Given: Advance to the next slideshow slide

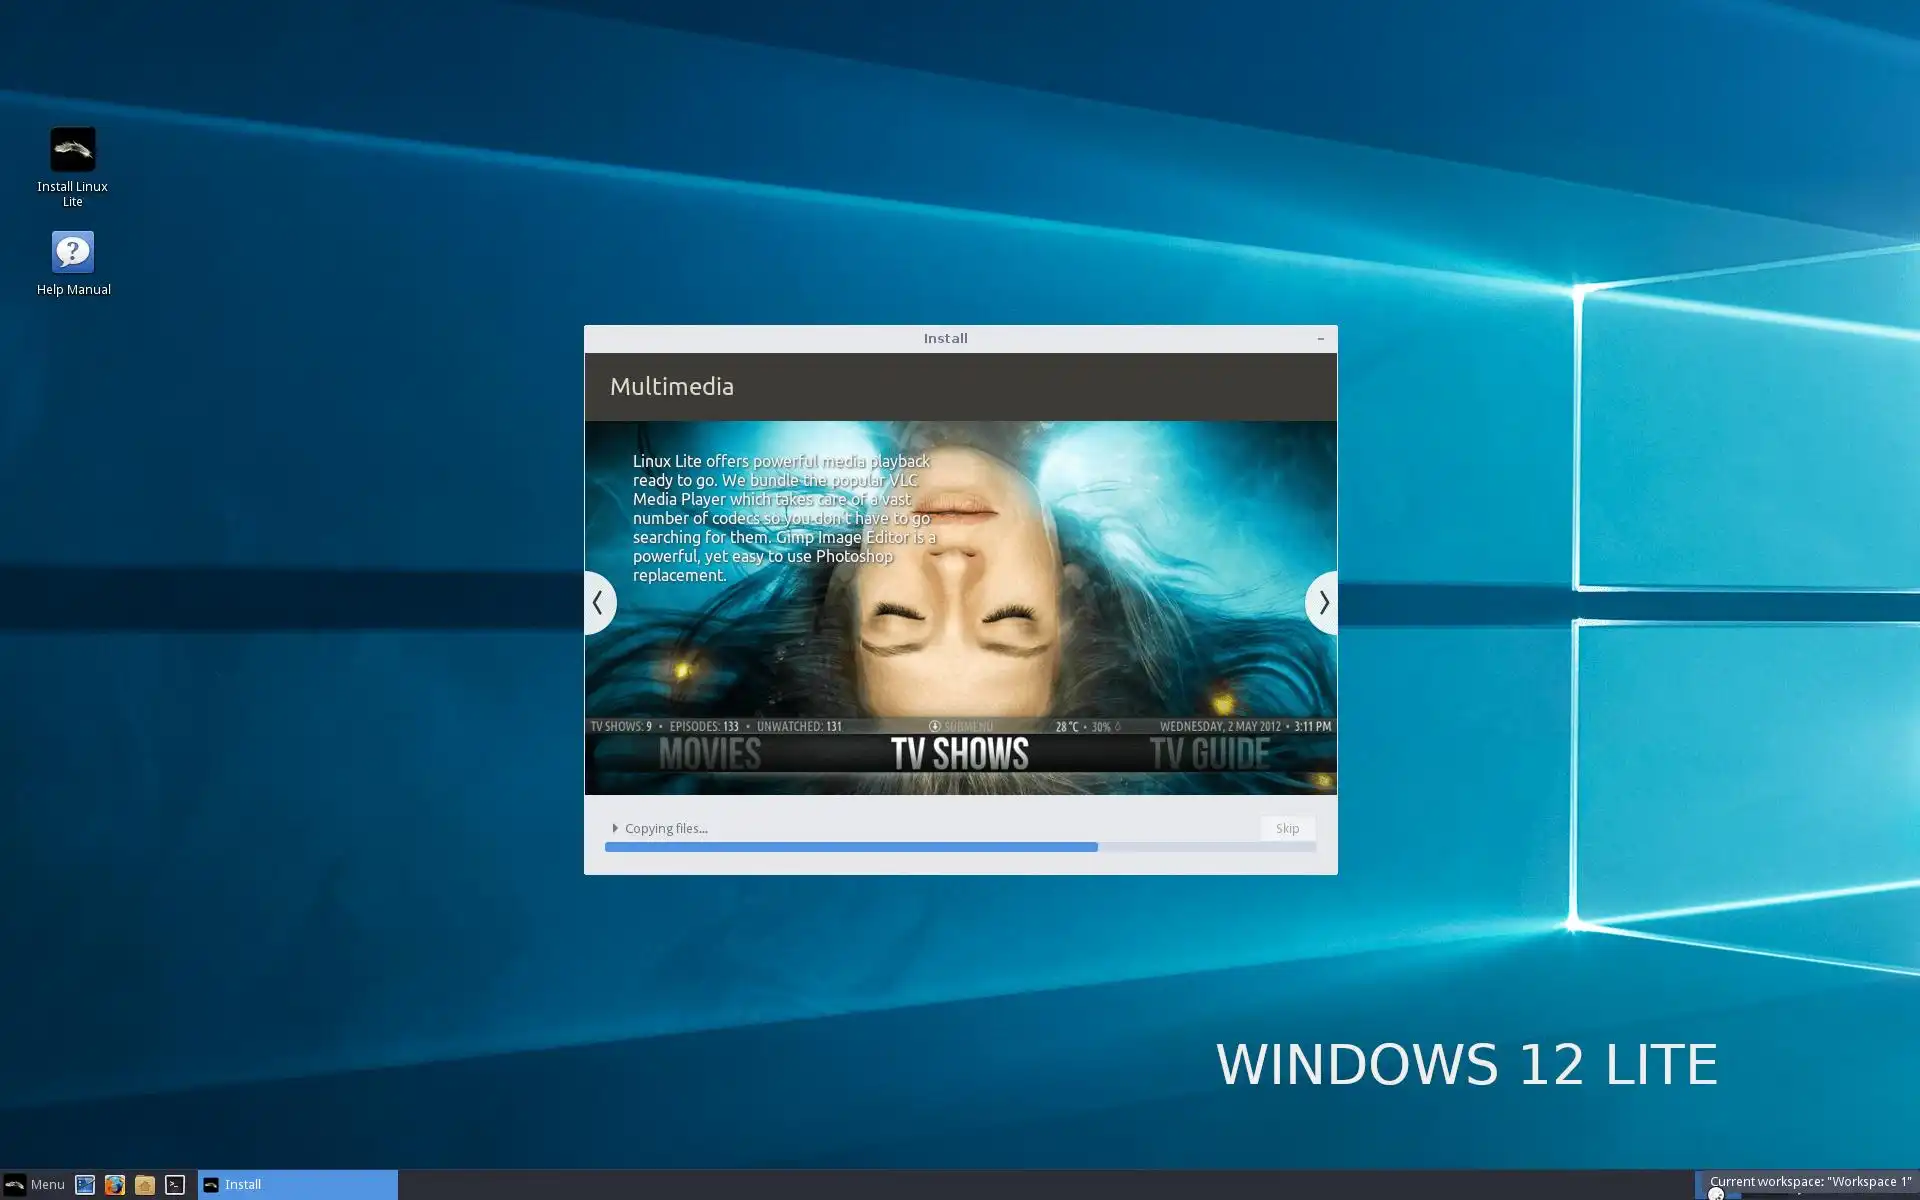Looking at the screenshot, I should click(x=1323, y=602).
